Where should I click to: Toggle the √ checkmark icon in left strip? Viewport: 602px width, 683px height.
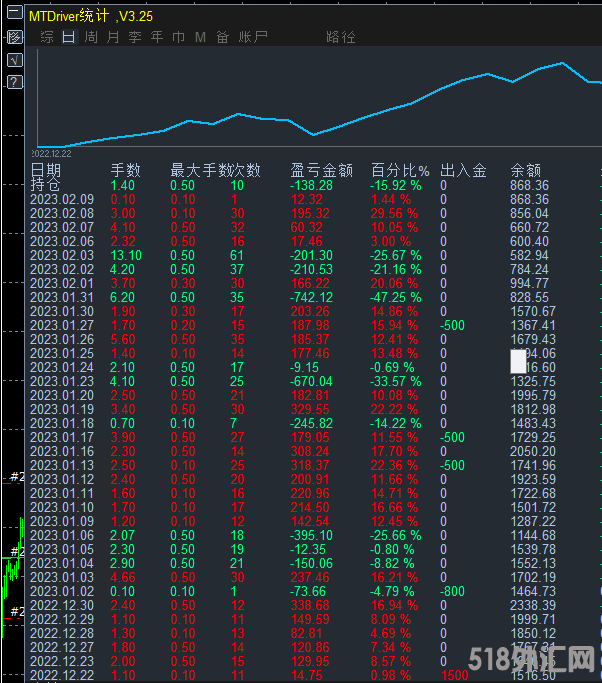pyautogui.click(x=14, y=60)
